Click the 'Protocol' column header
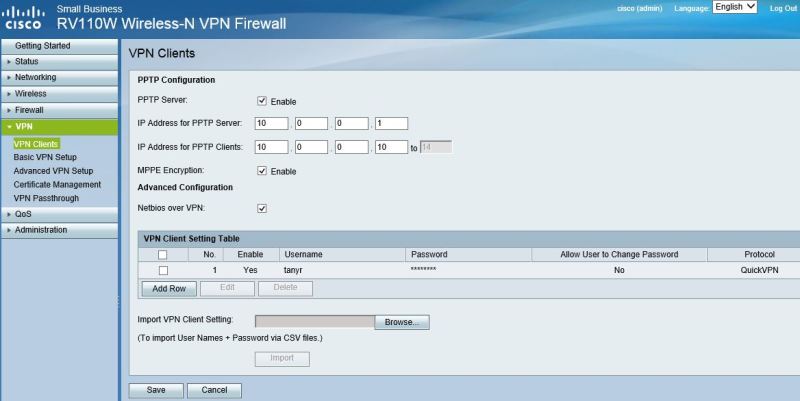 (759, 255)
